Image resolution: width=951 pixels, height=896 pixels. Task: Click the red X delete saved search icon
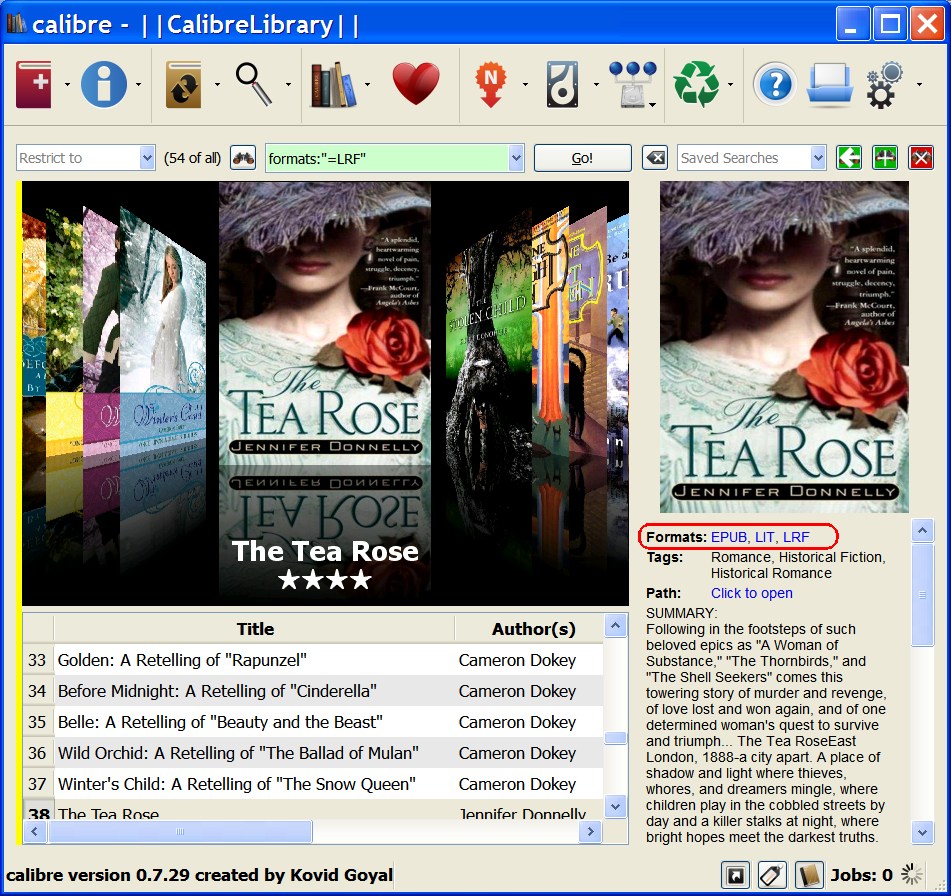[921, 158]
